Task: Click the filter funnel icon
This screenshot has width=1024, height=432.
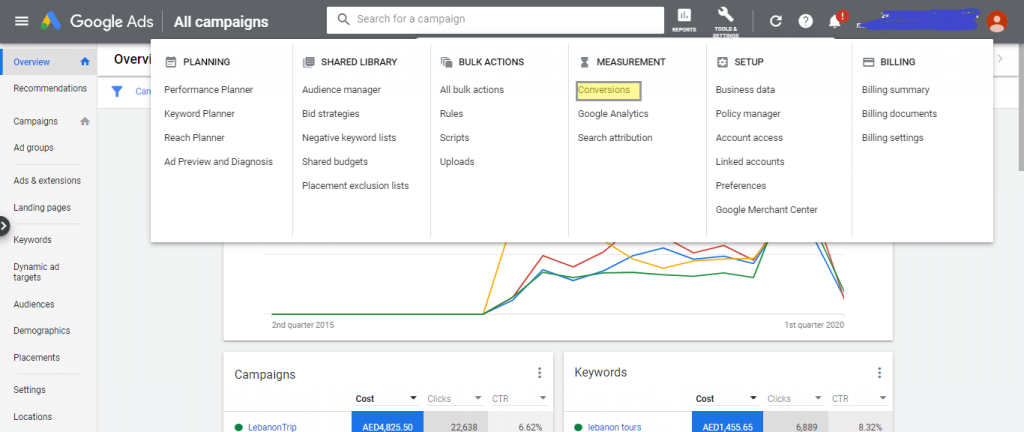Action: click(117, 91)
